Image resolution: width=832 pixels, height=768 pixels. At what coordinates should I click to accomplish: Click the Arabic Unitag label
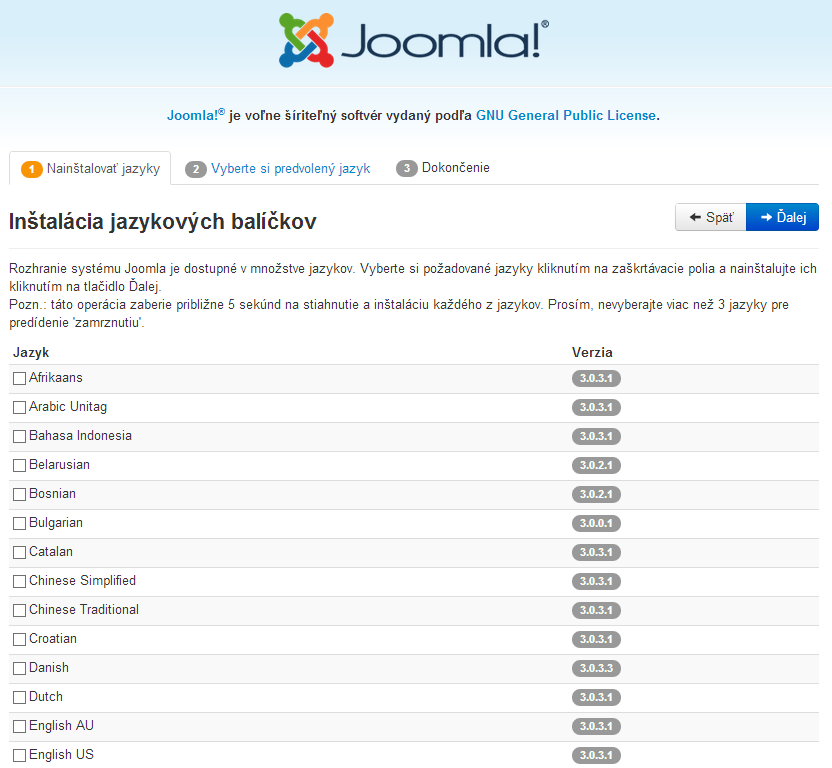click(68, 407)
